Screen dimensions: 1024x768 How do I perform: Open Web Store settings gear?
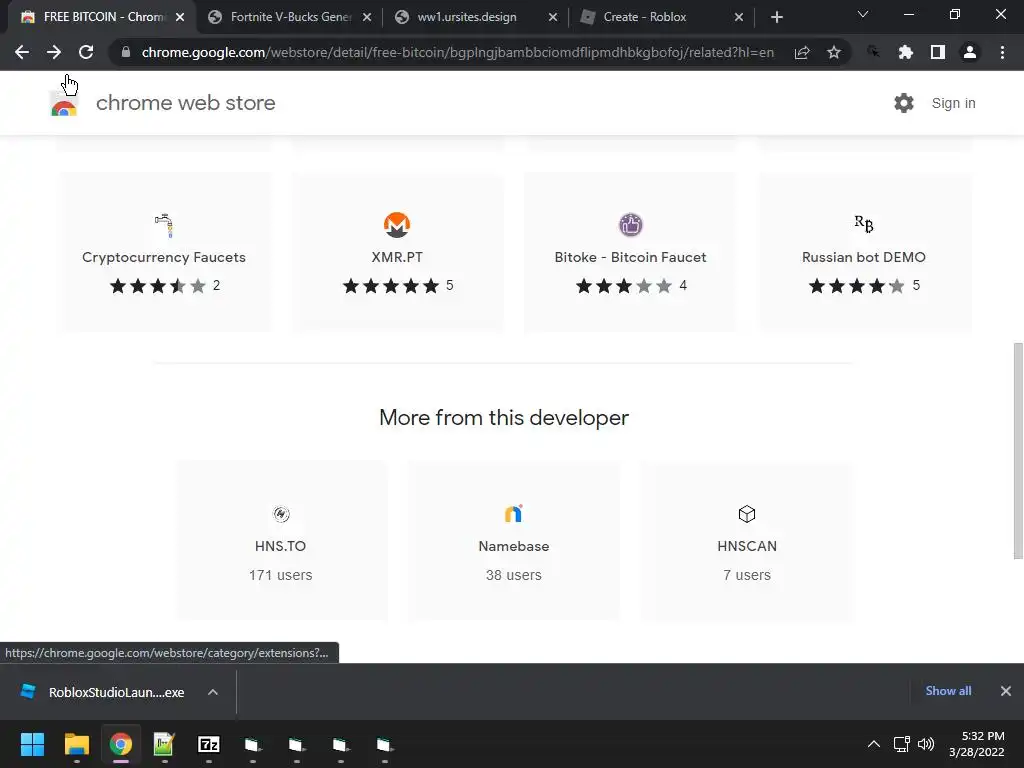pyautogui.click(x=904, y=103)
